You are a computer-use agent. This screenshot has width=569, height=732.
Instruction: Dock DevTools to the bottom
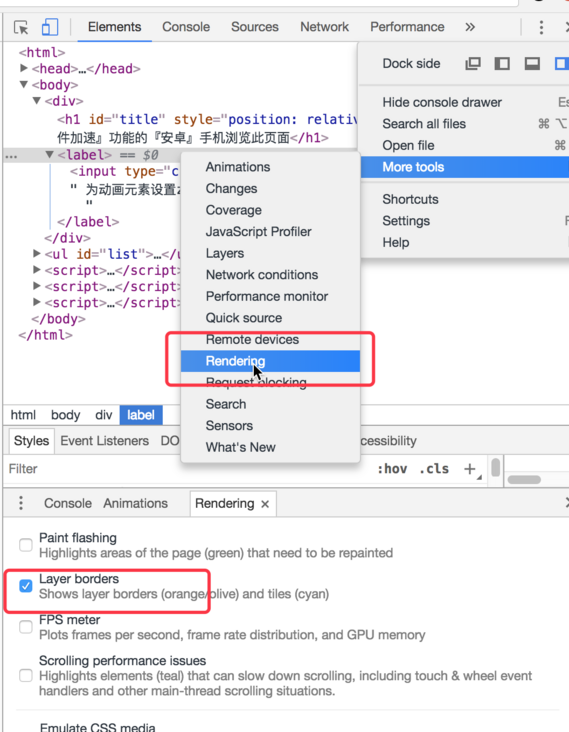coord(532,63)
